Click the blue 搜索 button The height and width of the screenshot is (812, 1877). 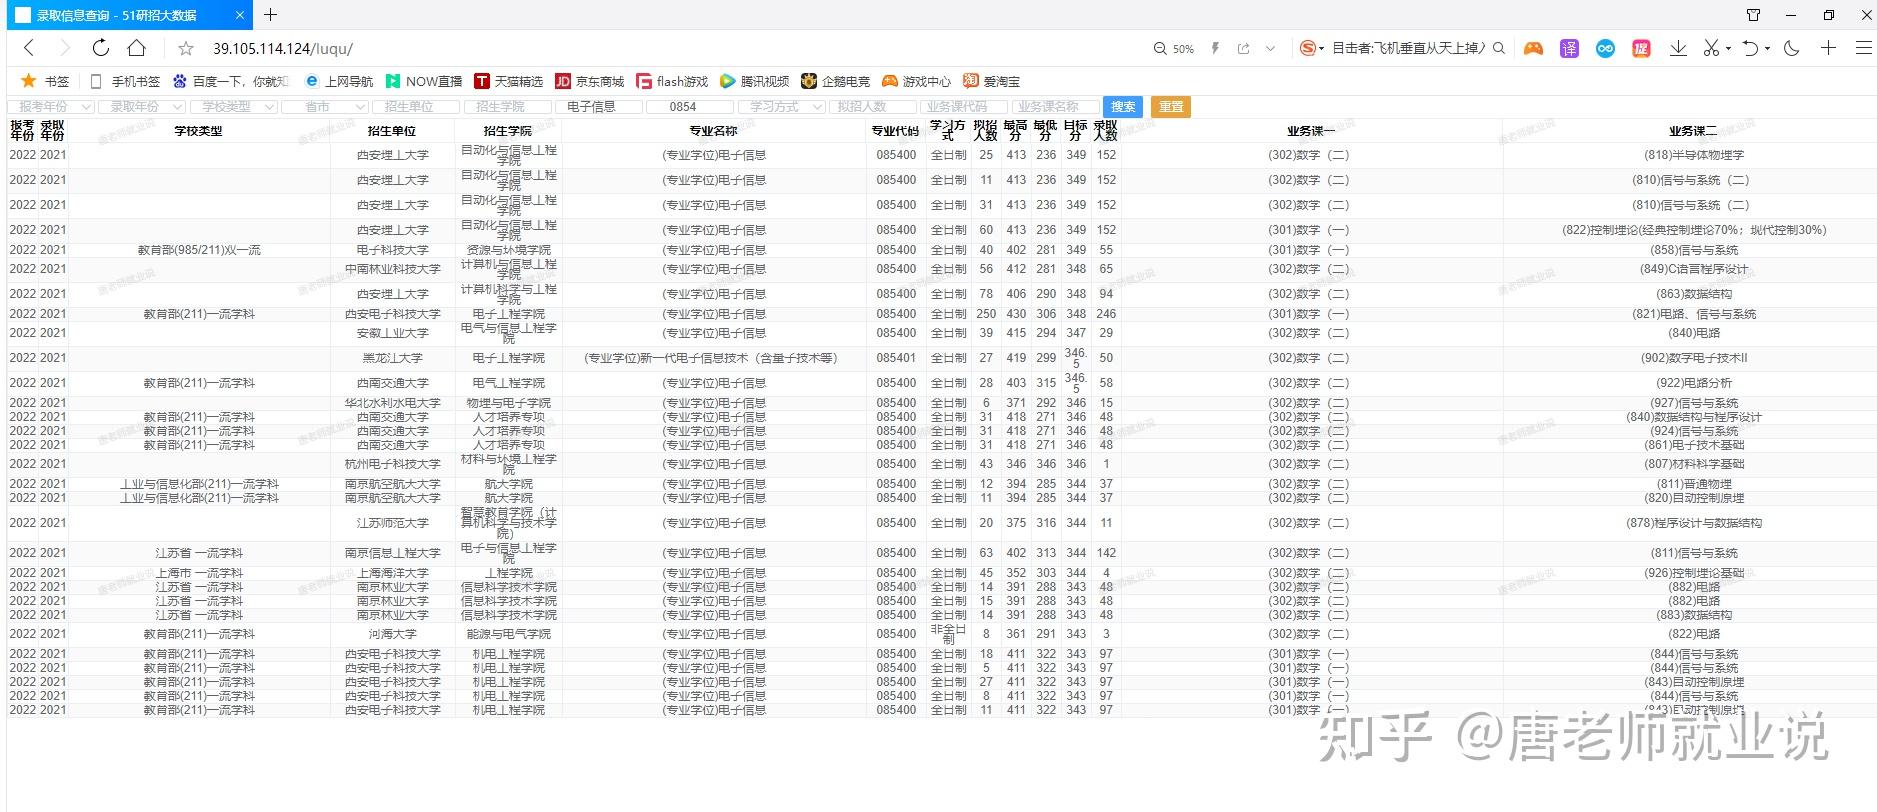pyautogui.click(x=1123, y=107)
